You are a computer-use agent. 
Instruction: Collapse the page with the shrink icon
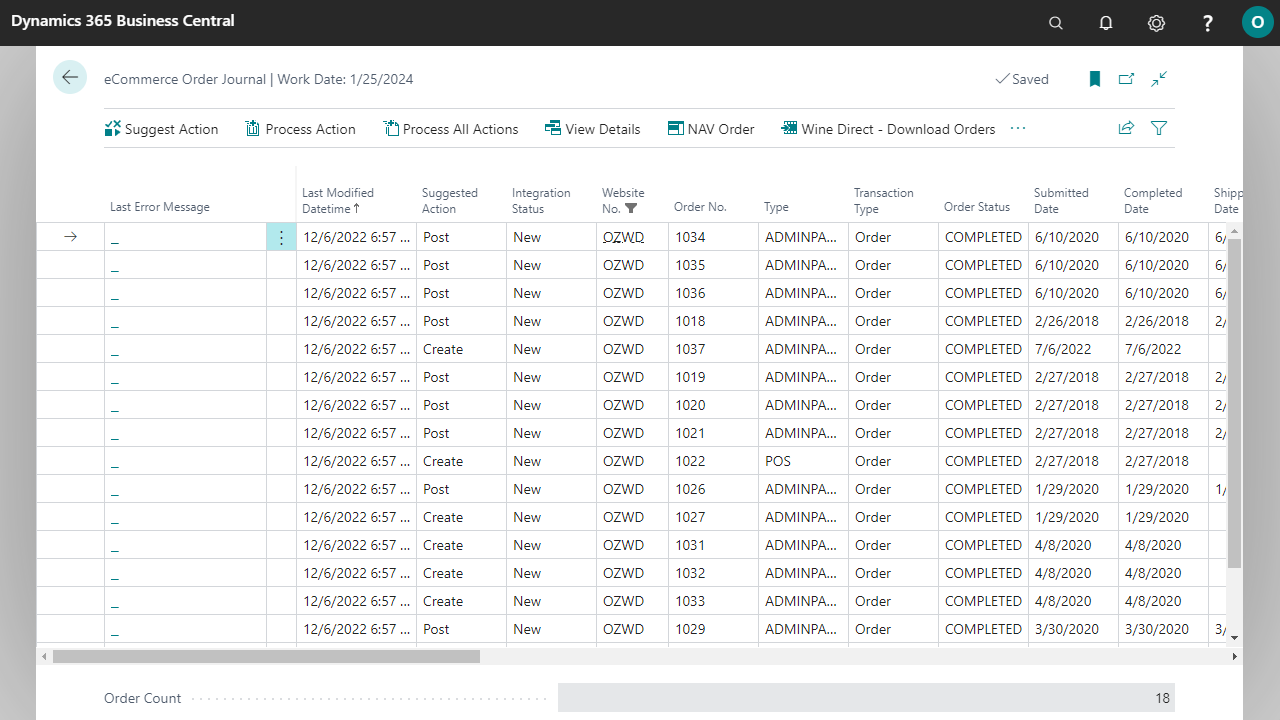(x=1159, y=79)
